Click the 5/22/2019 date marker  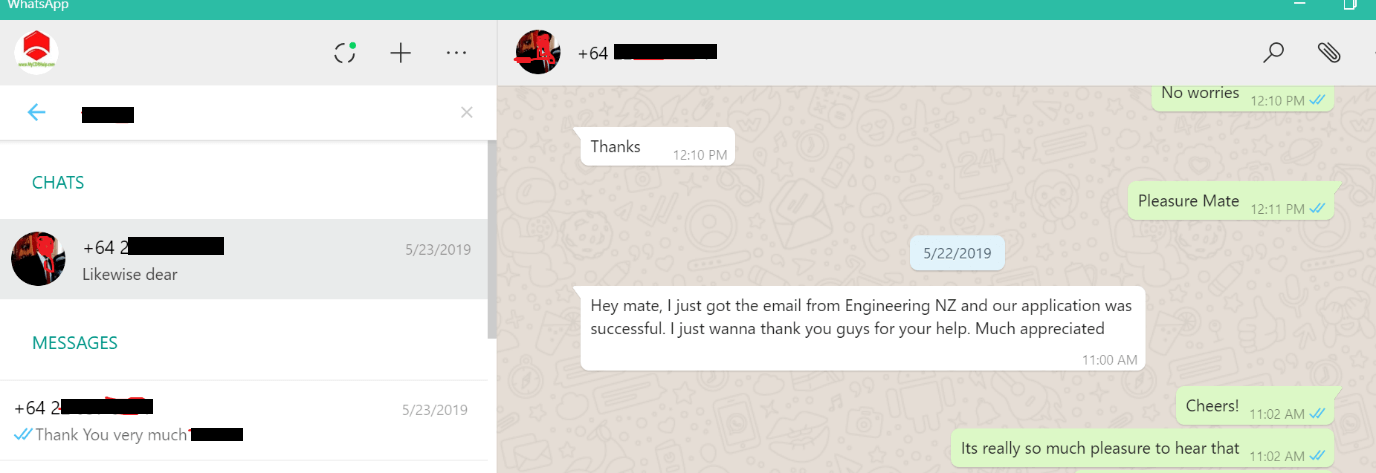click(x=957, y=253)
